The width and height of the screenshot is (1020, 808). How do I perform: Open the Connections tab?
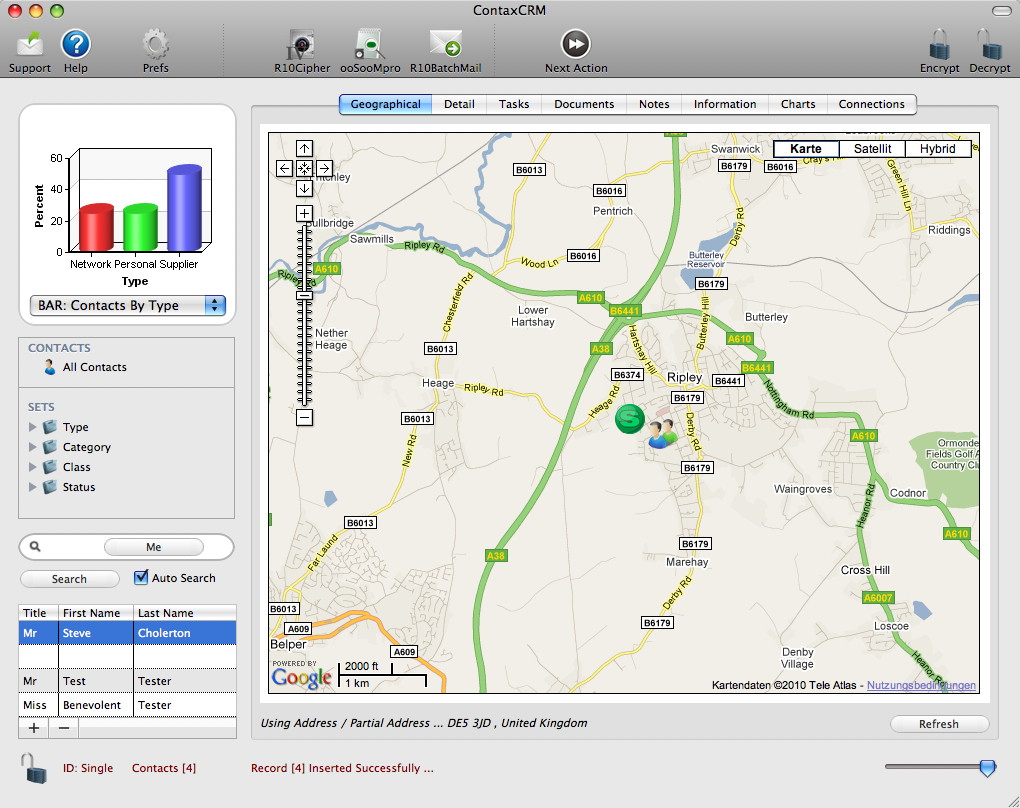[x=872, y=104]
